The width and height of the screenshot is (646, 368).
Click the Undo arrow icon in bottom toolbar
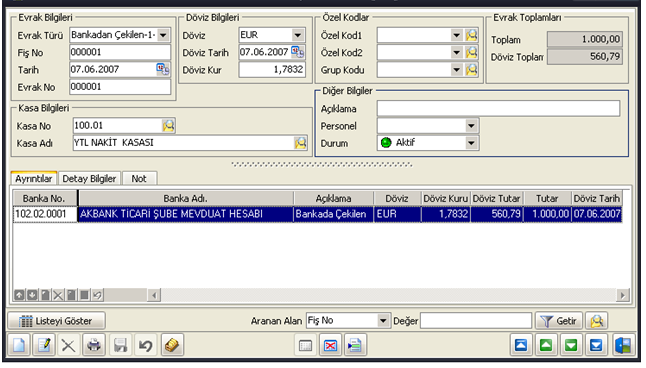pos(145,345)
